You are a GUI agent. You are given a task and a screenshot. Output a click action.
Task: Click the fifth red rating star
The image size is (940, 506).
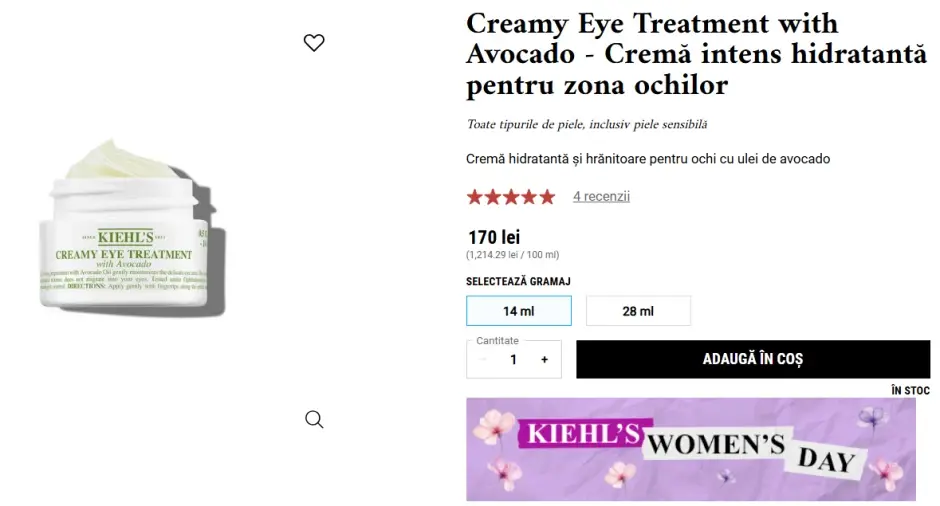pos(547,197)
